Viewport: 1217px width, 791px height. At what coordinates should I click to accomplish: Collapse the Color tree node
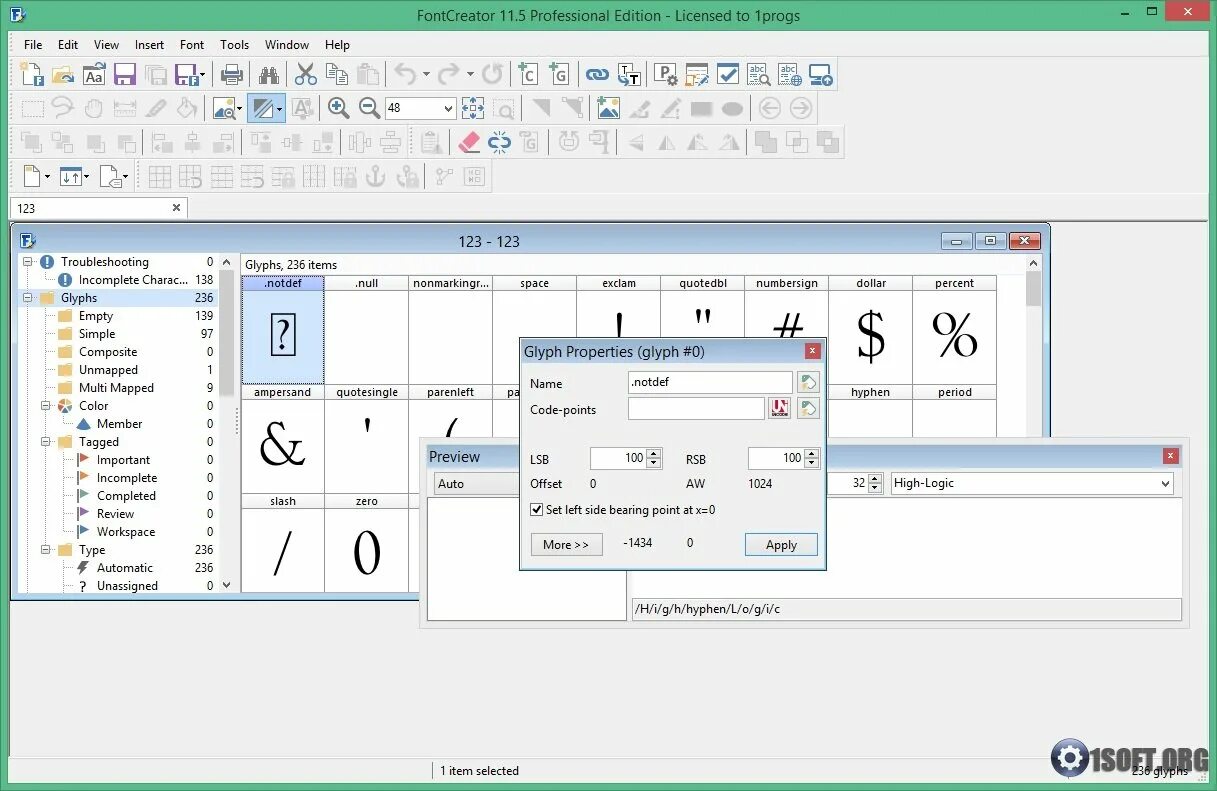46,406
